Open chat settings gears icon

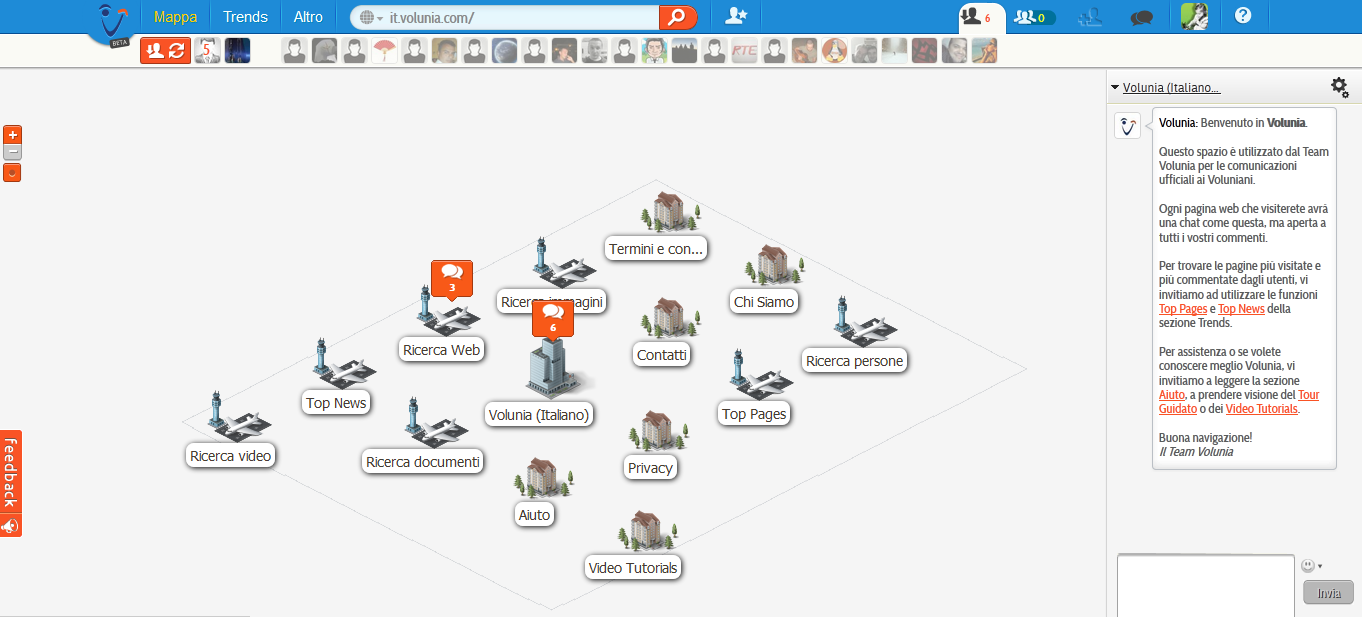(1340, 88)
